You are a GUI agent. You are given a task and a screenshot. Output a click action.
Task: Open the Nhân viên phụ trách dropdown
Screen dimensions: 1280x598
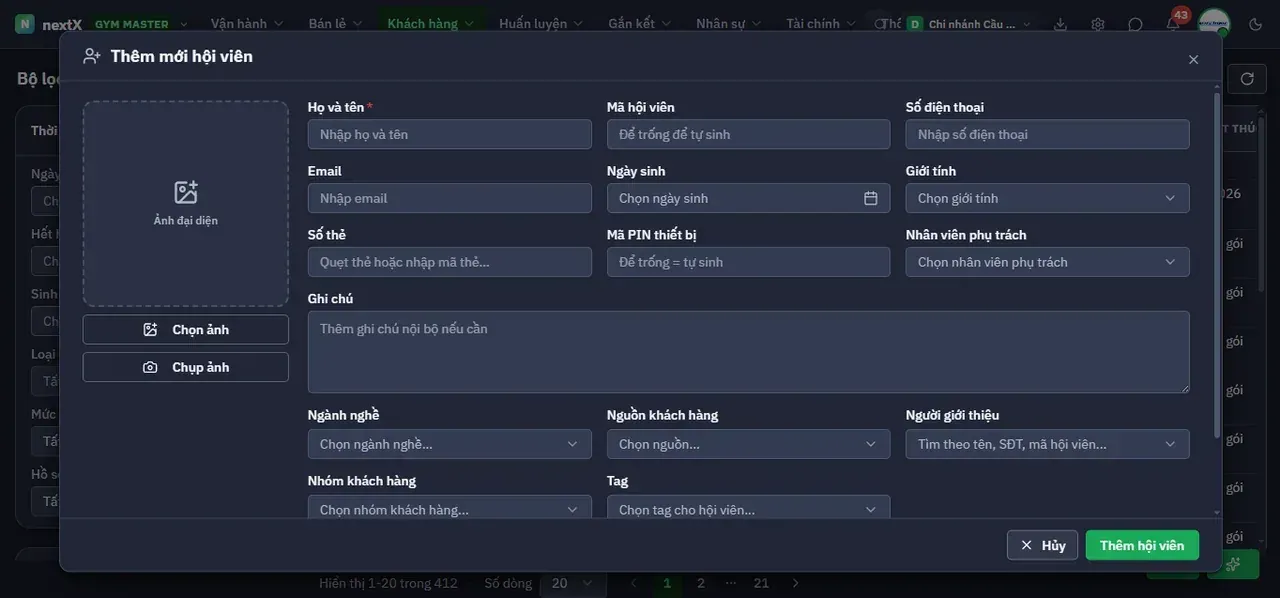[x=1048, y=262]
